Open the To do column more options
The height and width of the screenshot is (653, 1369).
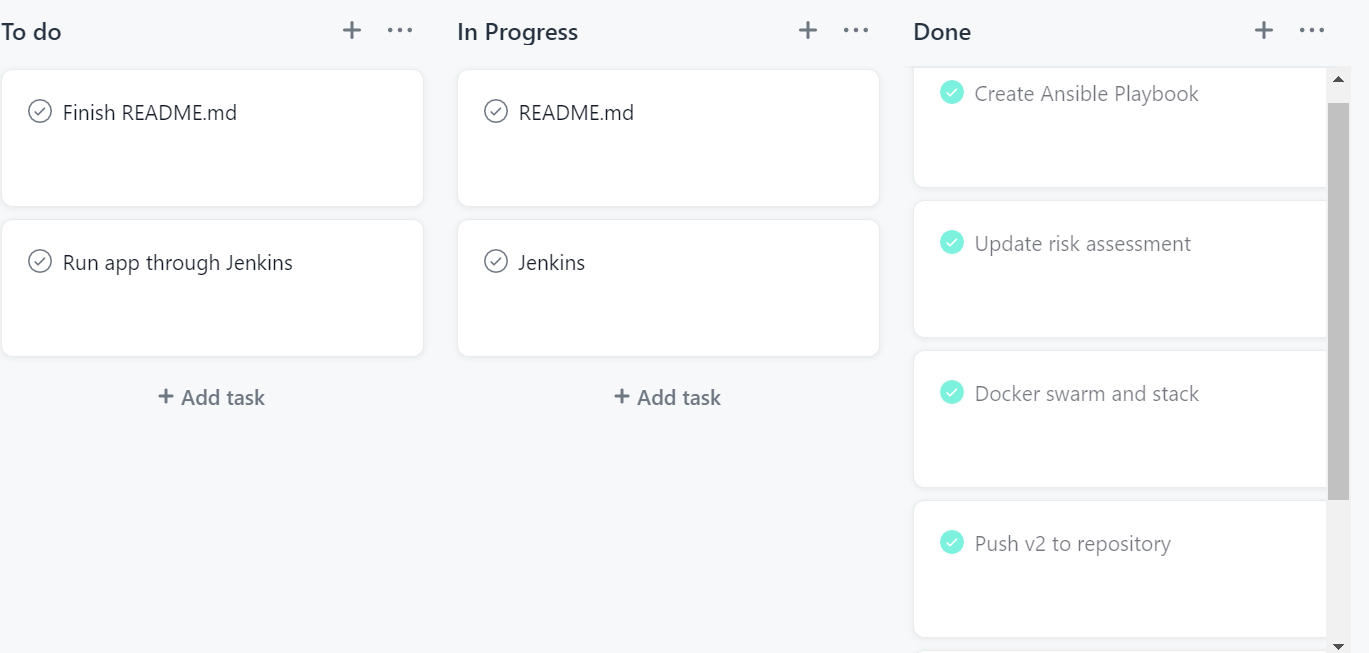(x=400, y=31)
